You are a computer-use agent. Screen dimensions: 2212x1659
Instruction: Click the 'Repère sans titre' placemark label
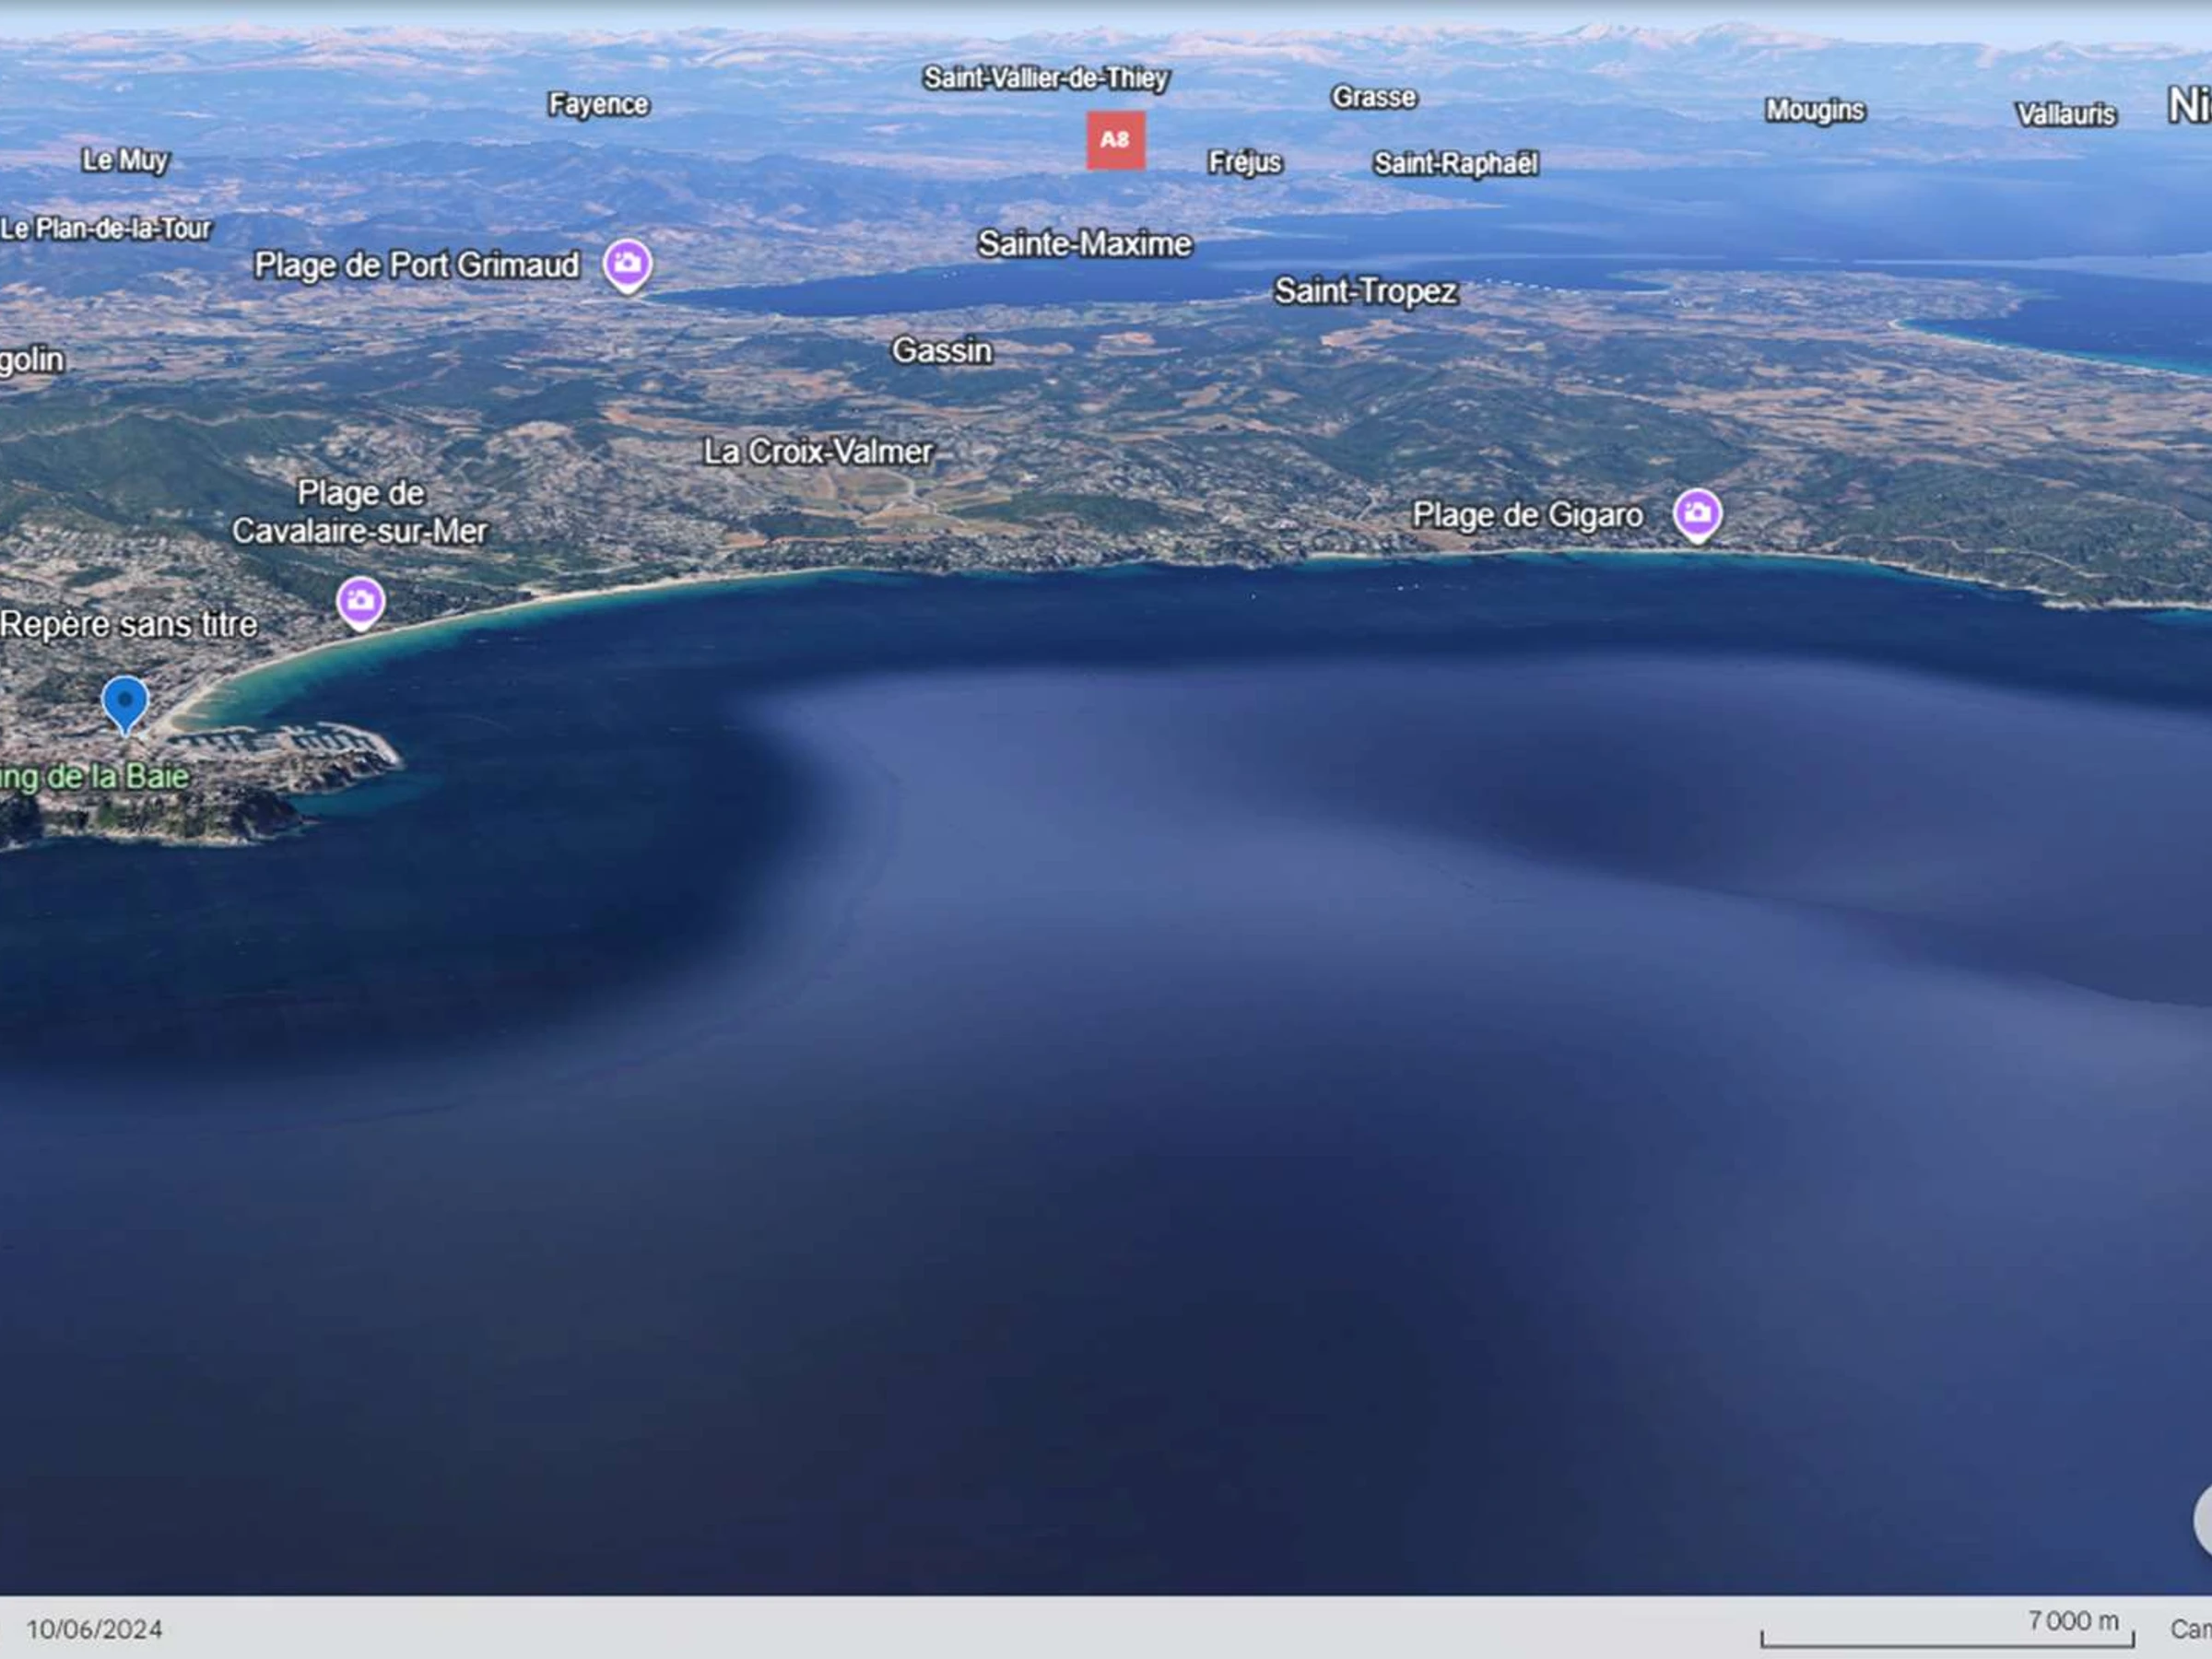point(129,624)
